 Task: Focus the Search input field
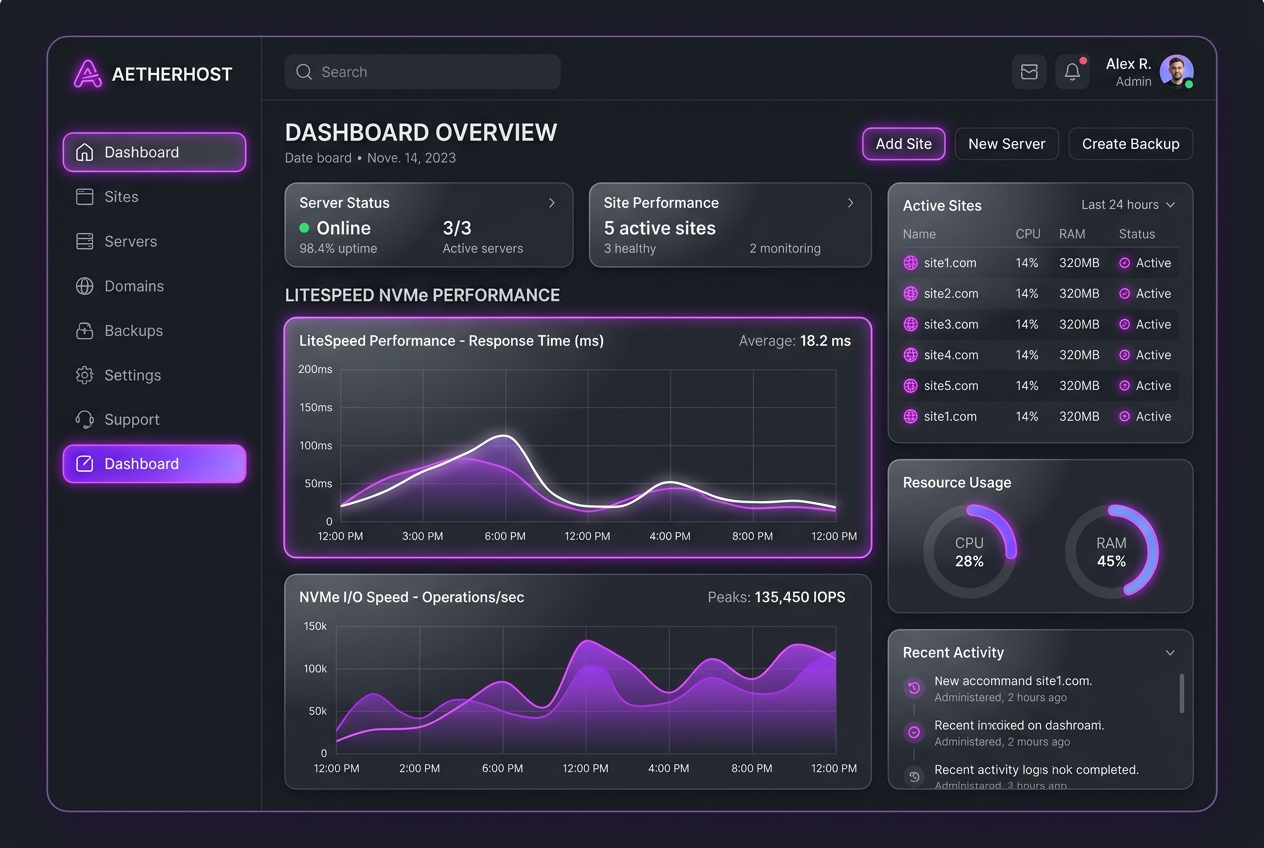coord(423,72)
